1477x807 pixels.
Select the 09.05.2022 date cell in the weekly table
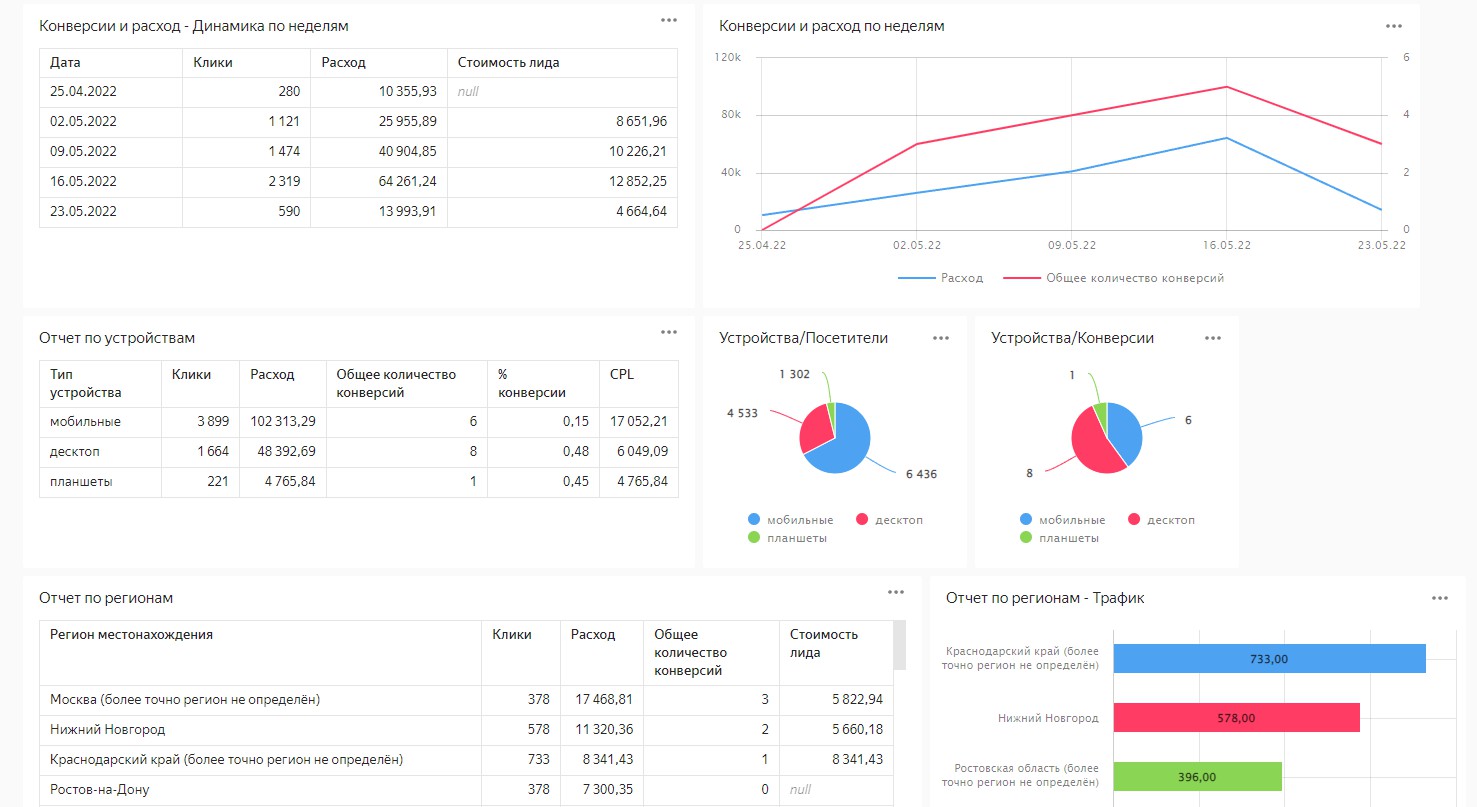tap(111, 152)
